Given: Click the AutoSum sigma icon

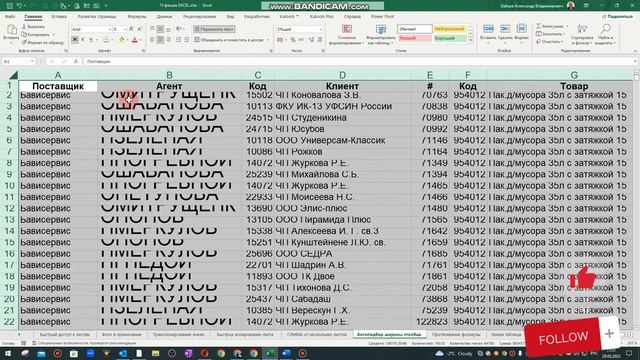Looking at the screenshot, I should click(539, 26).
